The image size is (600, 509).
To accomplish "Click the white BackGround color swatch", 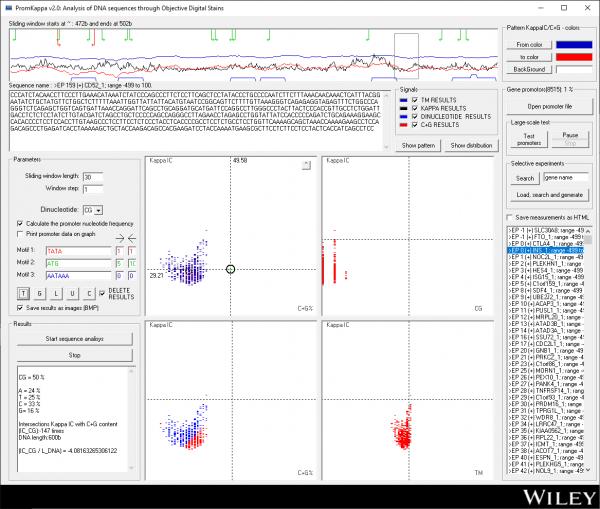I will pyautogui.click(x=574, y=69).
